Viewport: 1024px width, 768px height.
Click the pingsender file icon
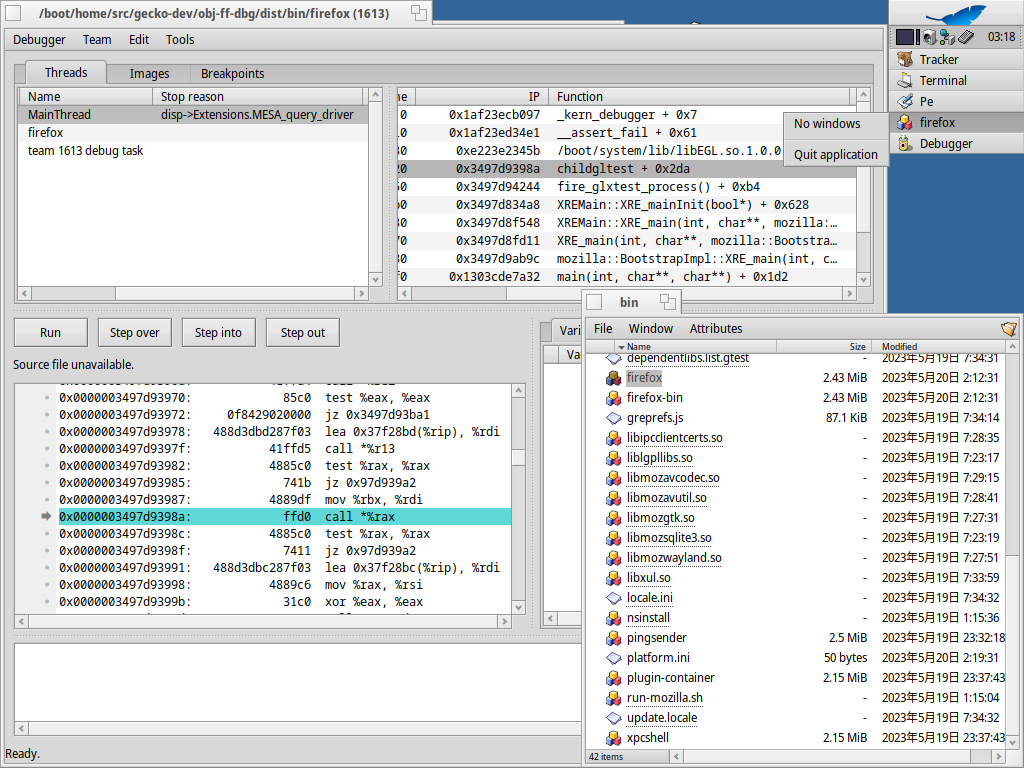click(613, 638)
